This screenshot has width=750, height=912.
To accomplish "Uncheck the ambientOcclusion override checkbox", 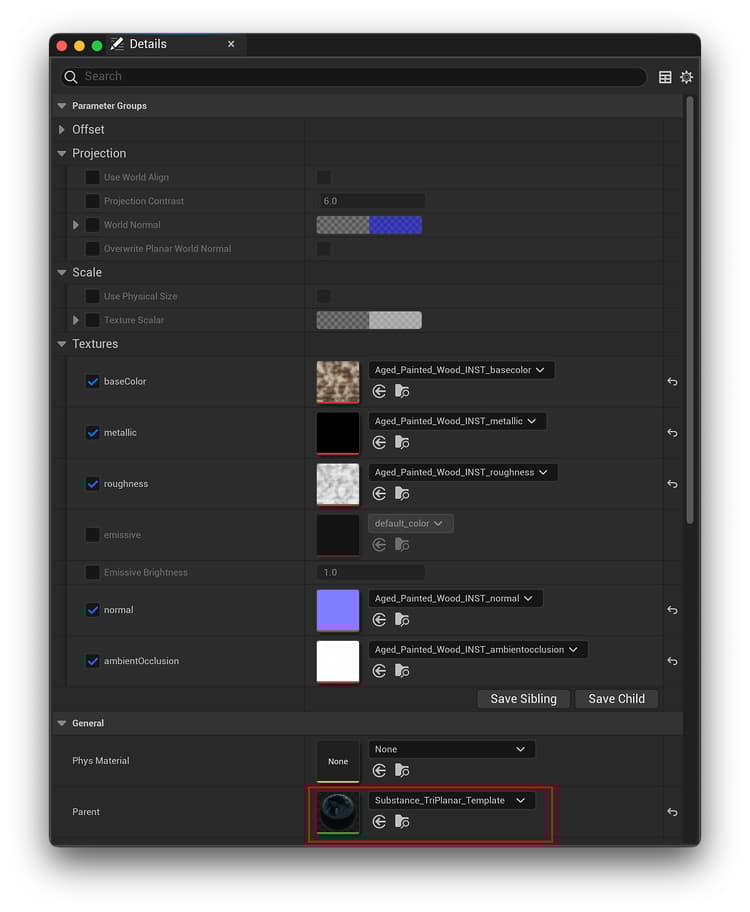I will point(93,661).
